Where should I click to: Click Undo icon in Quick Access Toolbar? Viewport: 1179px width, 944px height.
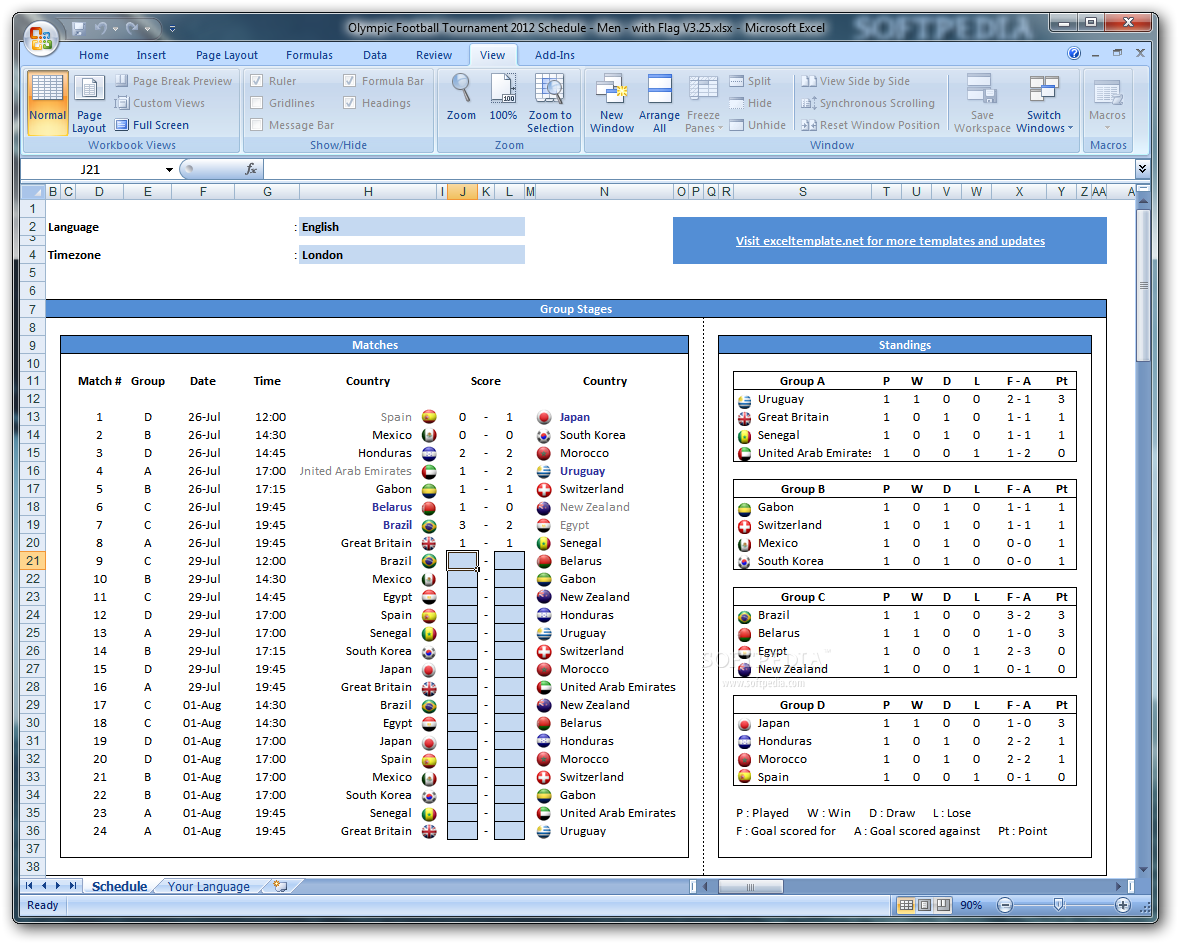pos(101,28)
